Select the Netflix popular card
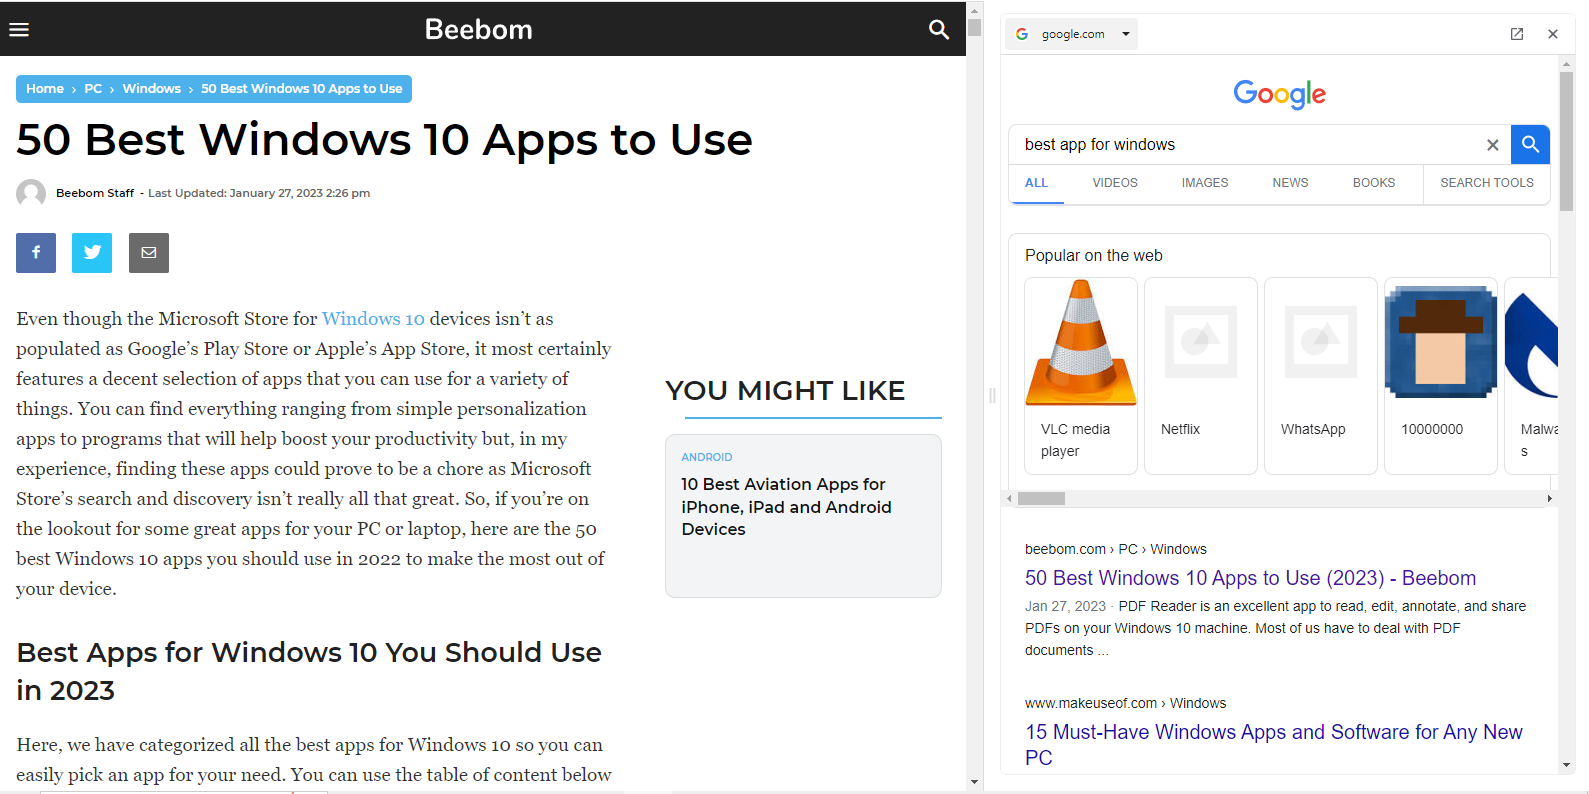 click(1201, 376)
